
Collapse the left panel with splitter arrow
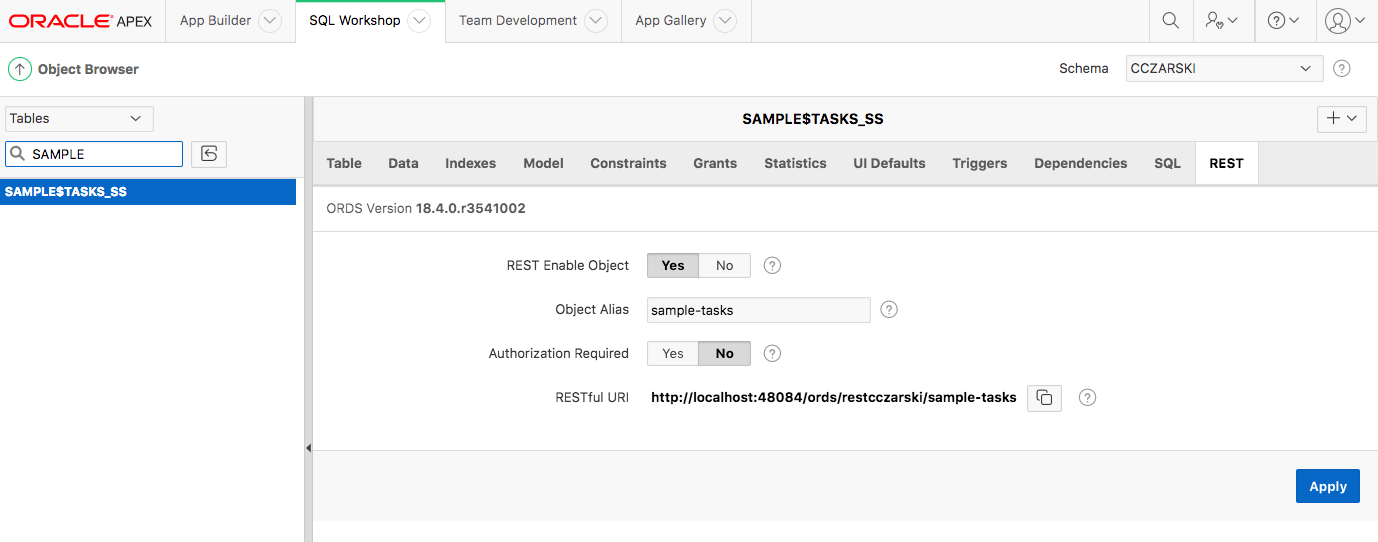[x=308, y=448]
